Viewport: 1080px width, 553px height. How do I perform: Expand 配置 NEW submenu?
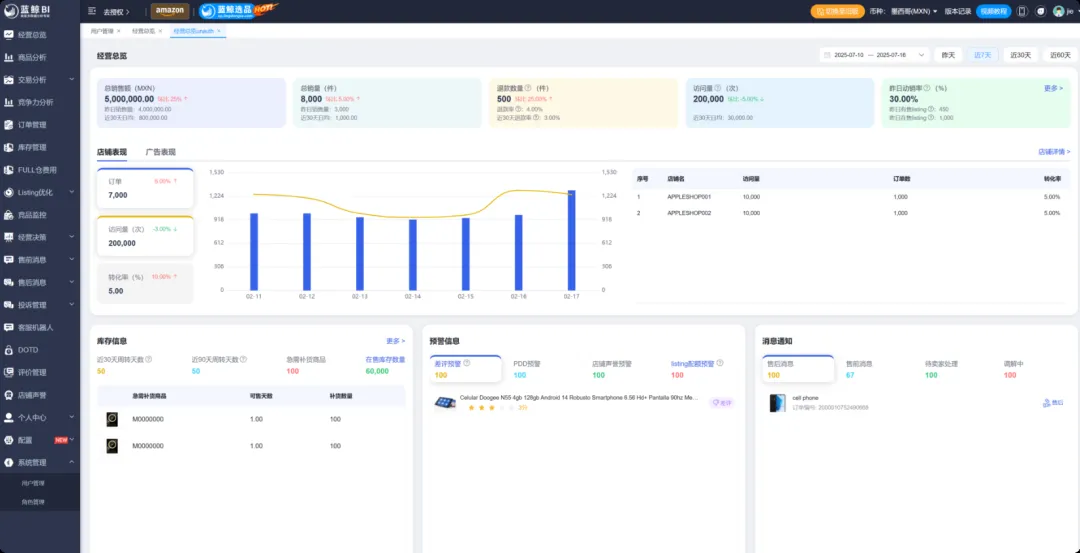(72, 440)
